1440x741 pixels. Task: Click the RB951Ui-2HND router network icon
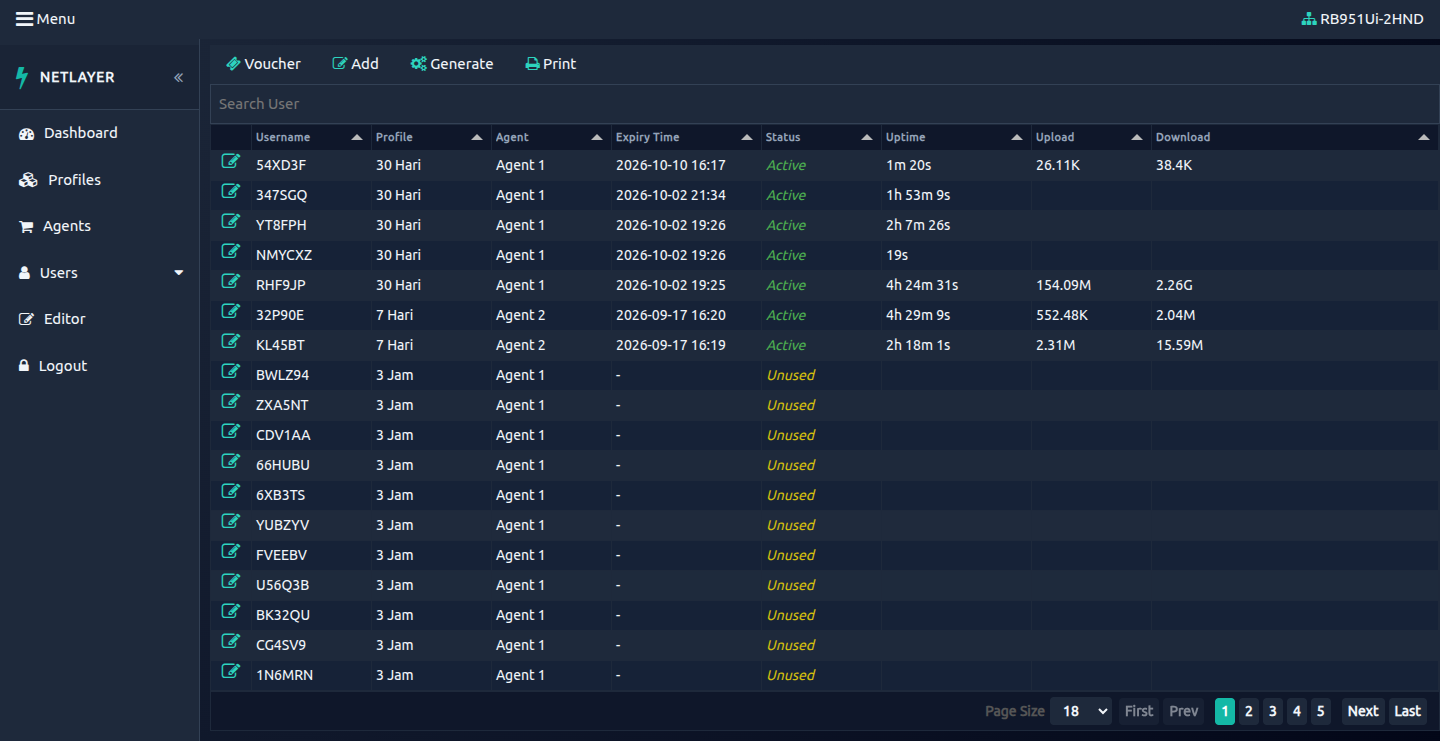click(1308, 19)
